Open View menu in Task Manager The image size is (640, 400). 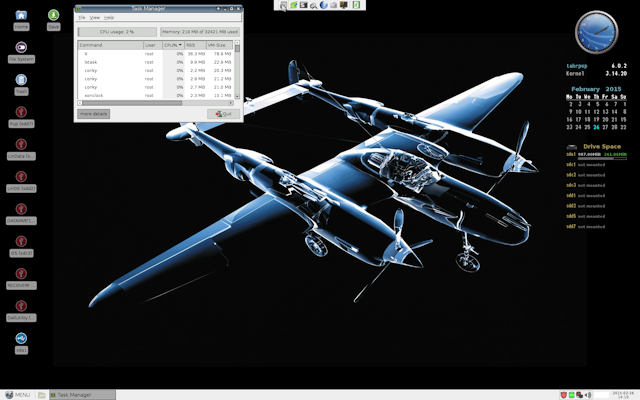tap(95, 18)
